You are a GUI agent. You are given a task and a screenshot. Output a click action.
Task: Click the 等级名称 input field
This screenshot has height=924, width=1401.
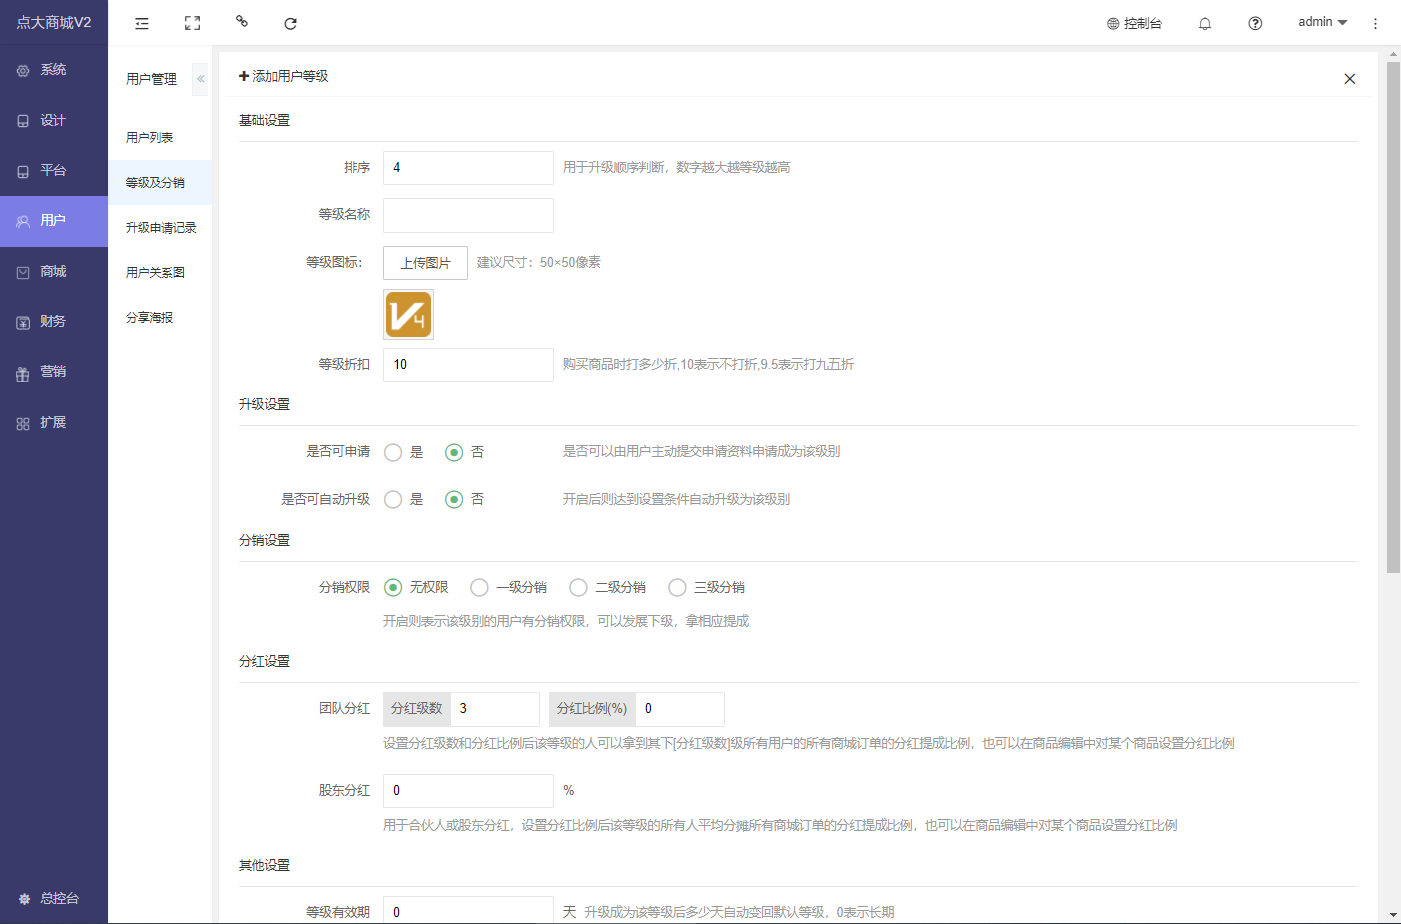click(x=468, y=215)
